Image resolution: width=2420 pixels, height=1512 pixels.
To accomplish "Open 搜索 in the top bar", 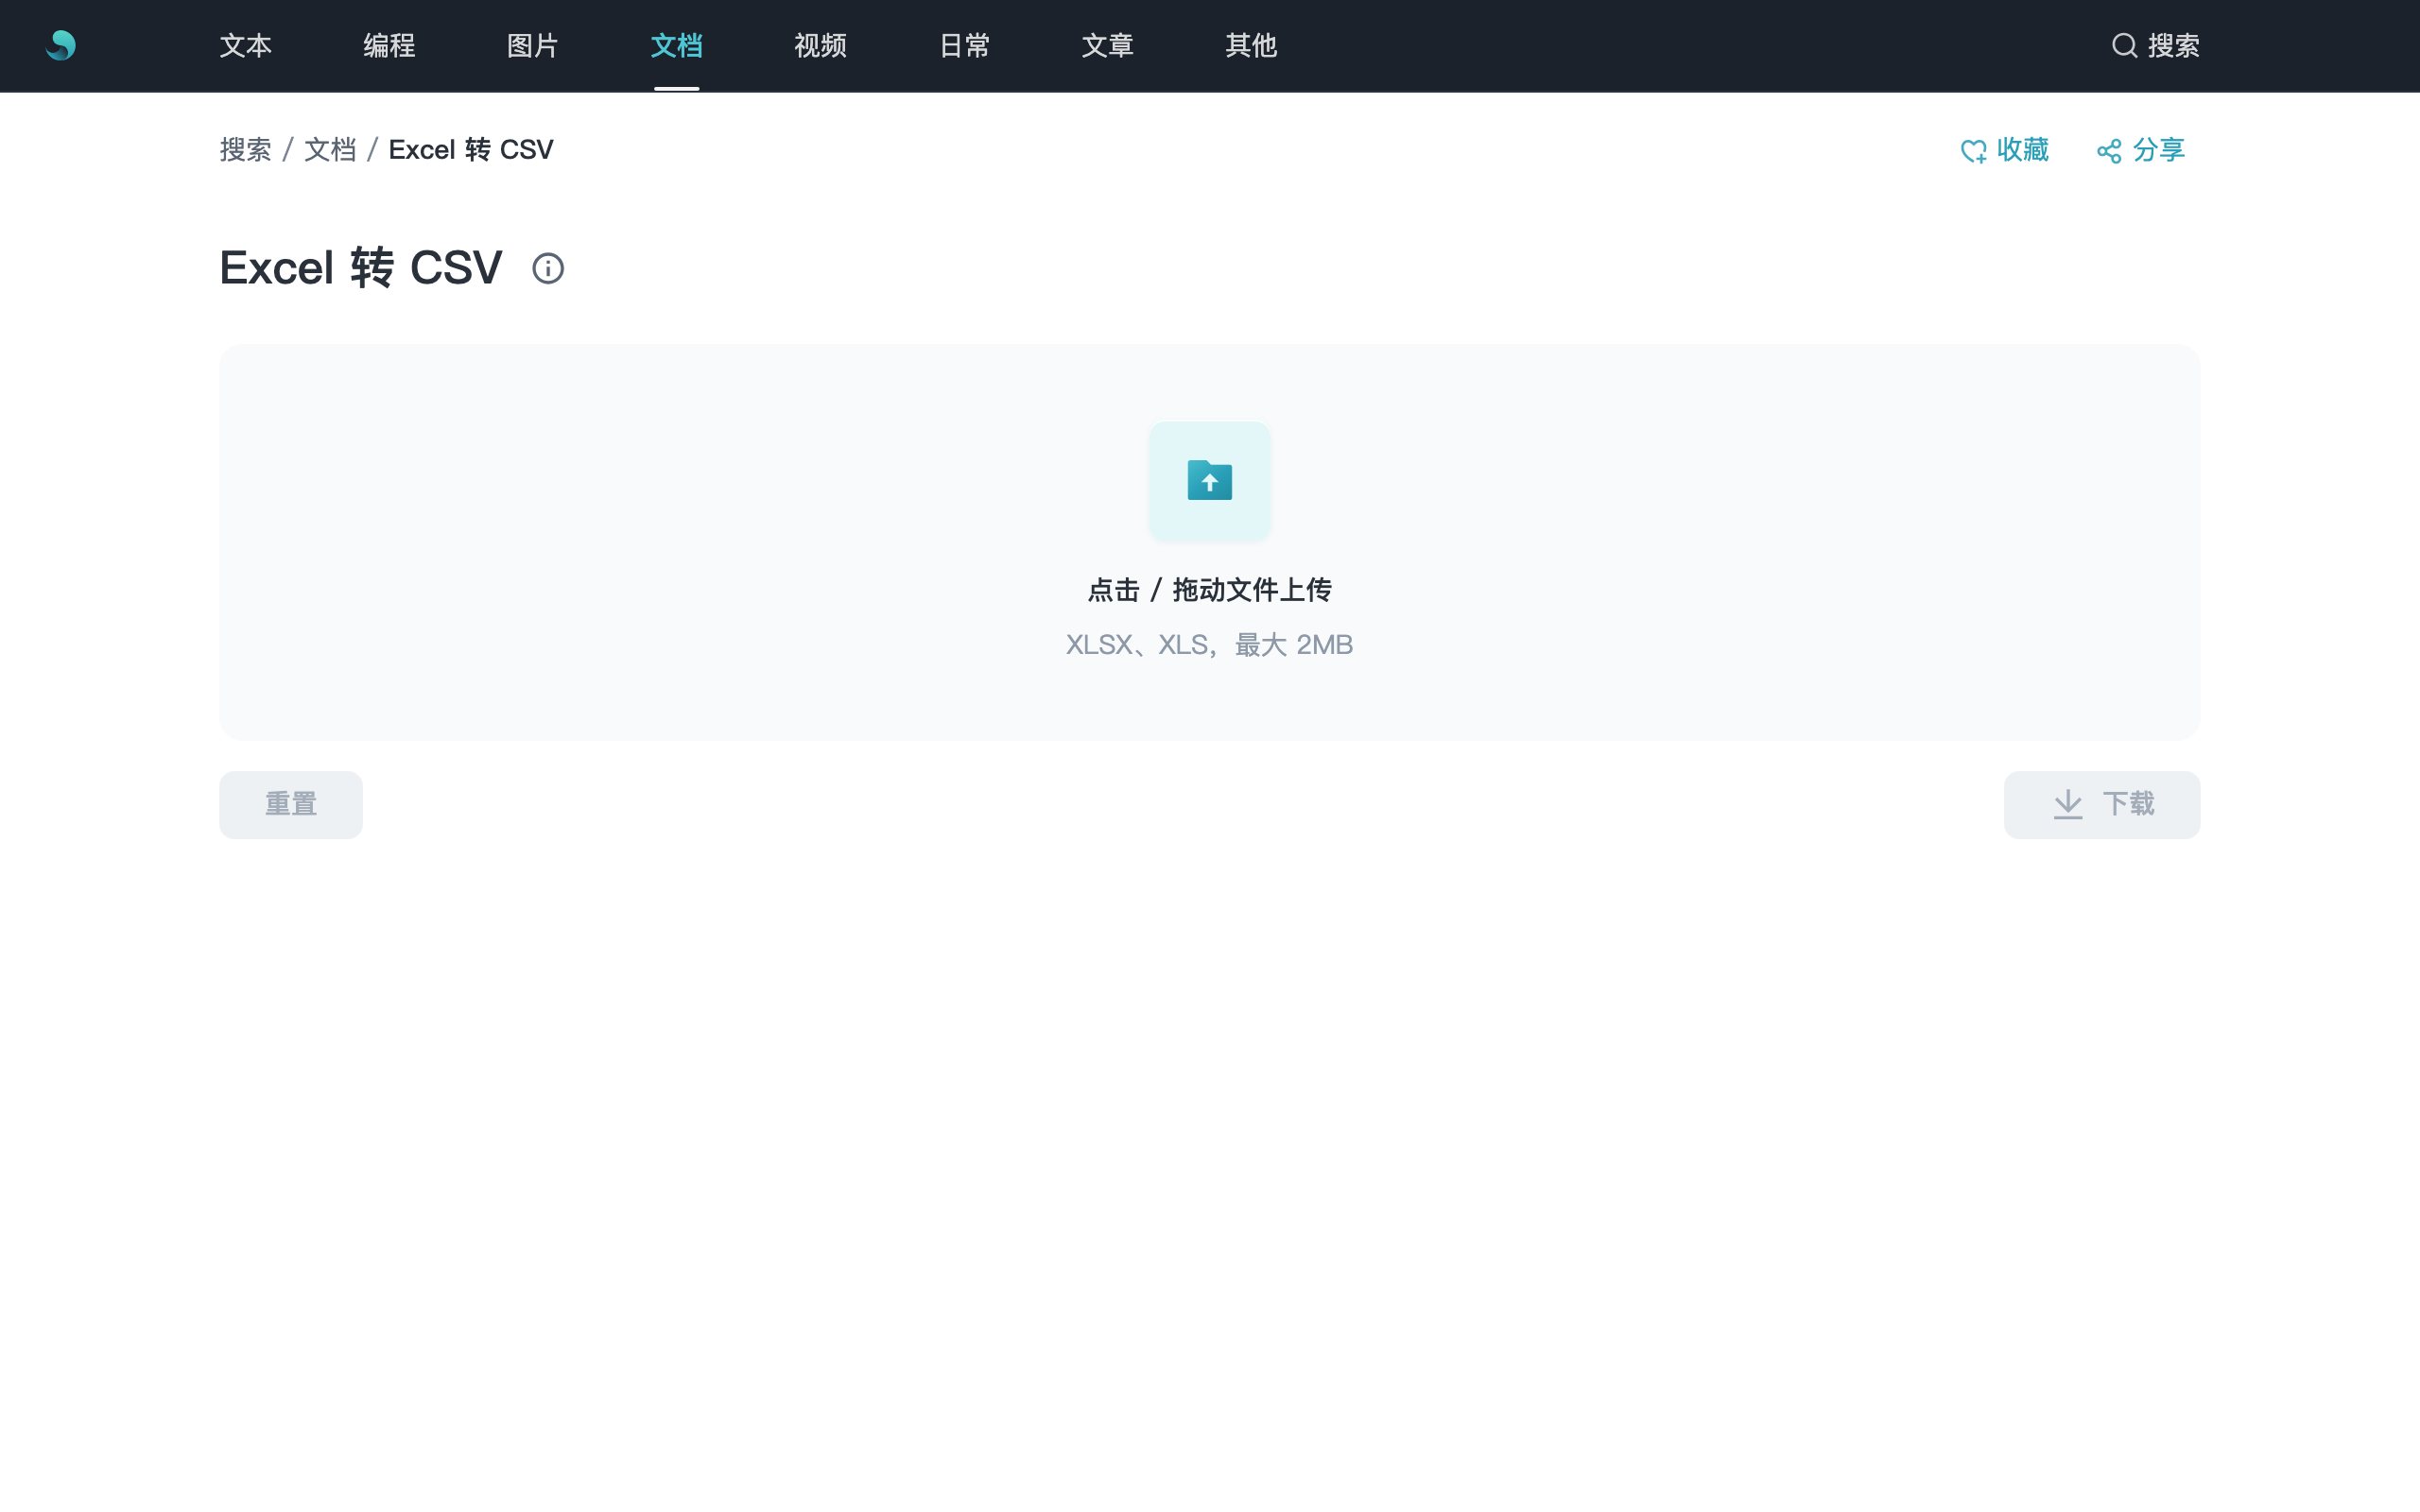I will click(2173, 46).
